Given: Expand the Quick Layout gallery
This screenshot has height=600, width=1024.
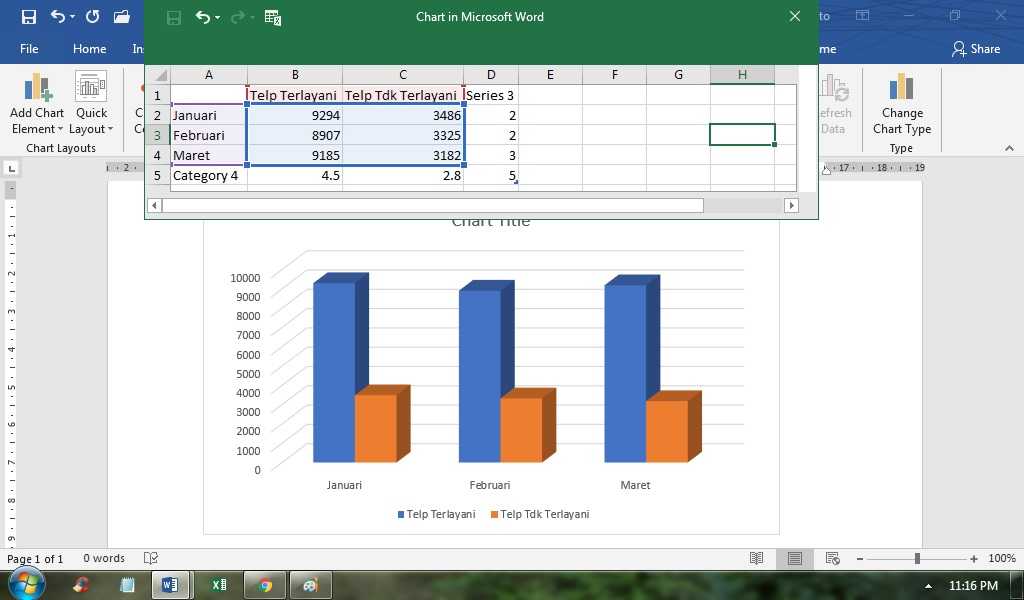Looking at the screenshot, I should (91, 103).
